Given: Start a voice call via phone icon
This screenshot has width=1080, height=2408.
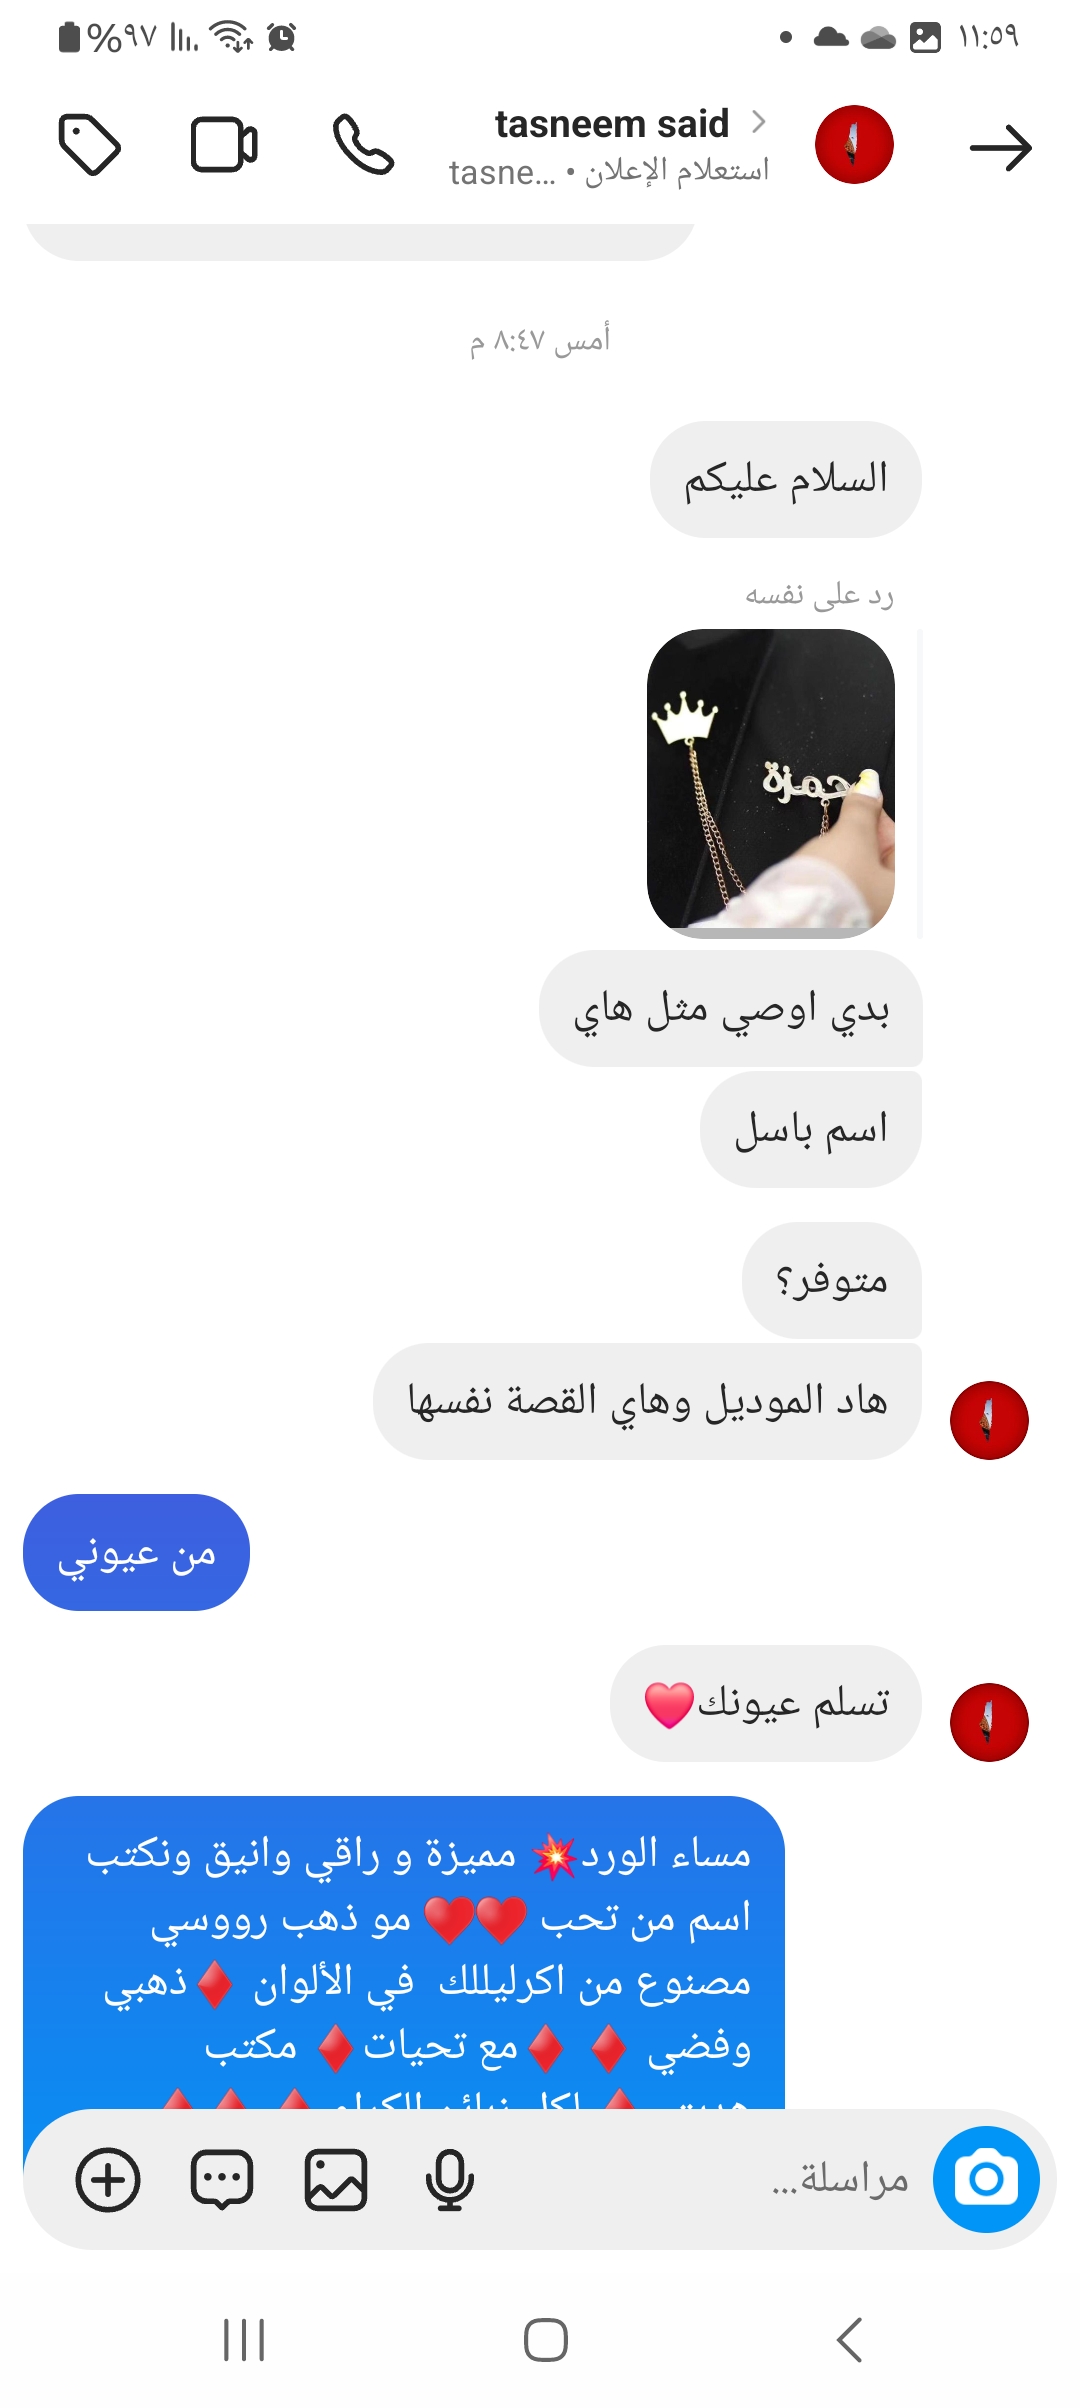Looking at the screenshot, I should tap(364, 145).
